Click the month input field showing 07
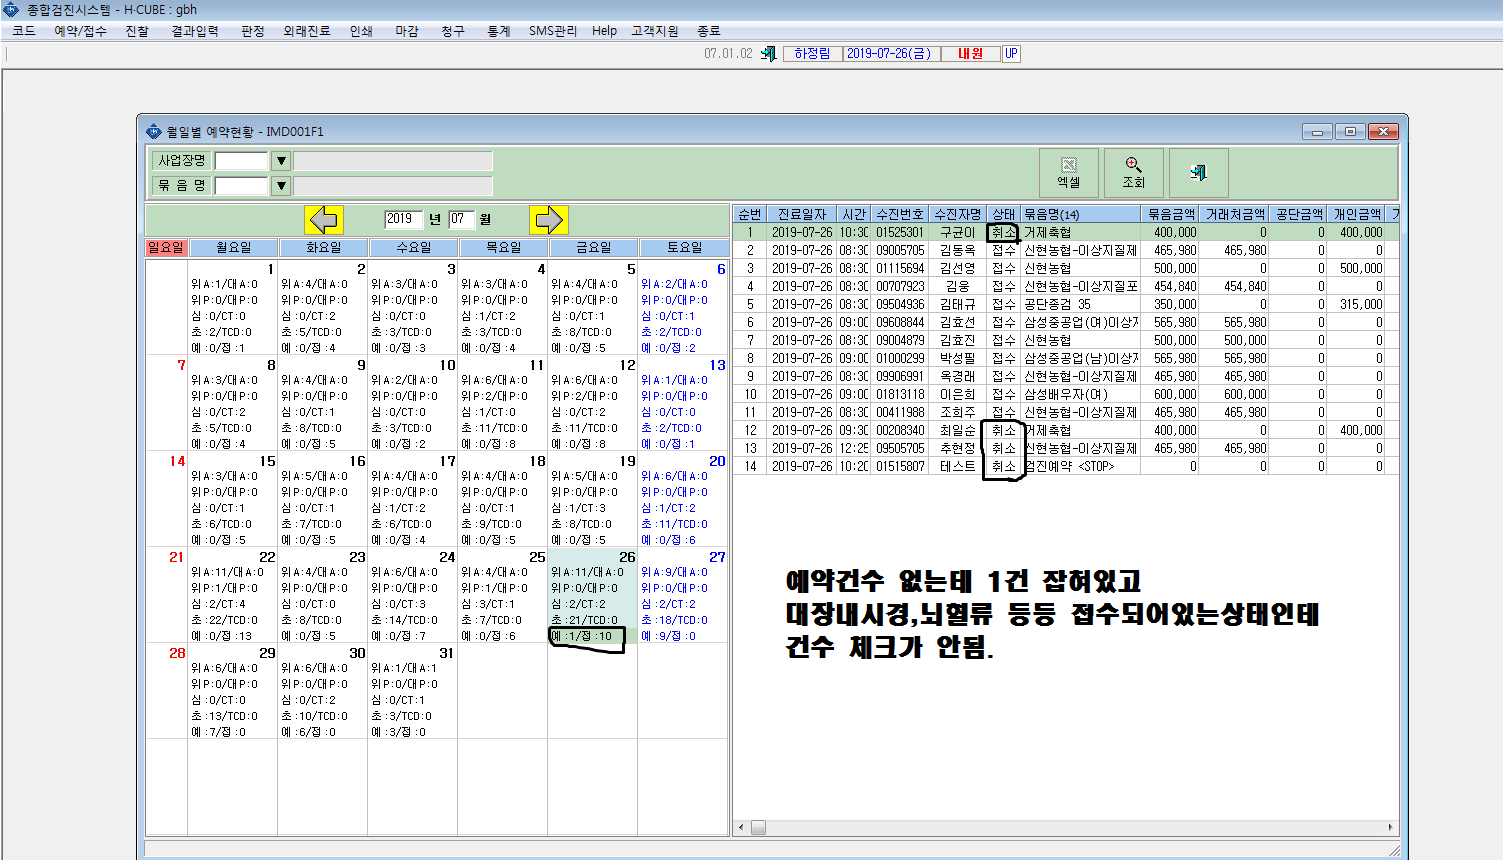The image size is (1503, 860). click(x=461, y=219)
